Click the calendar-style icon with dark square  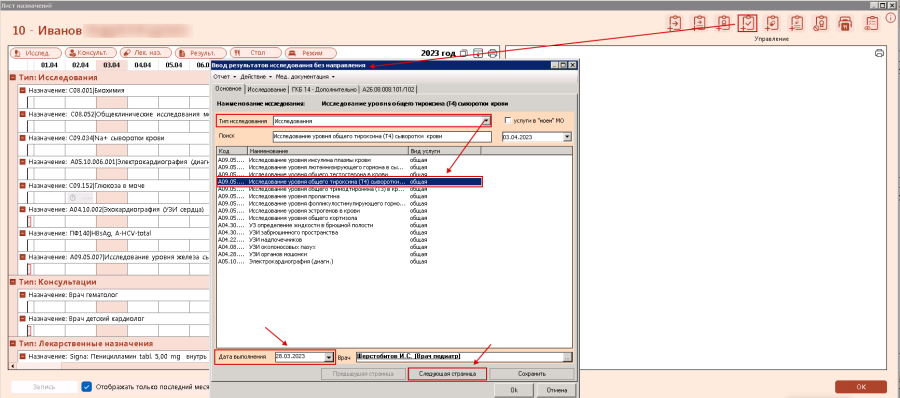pos(845,23)
